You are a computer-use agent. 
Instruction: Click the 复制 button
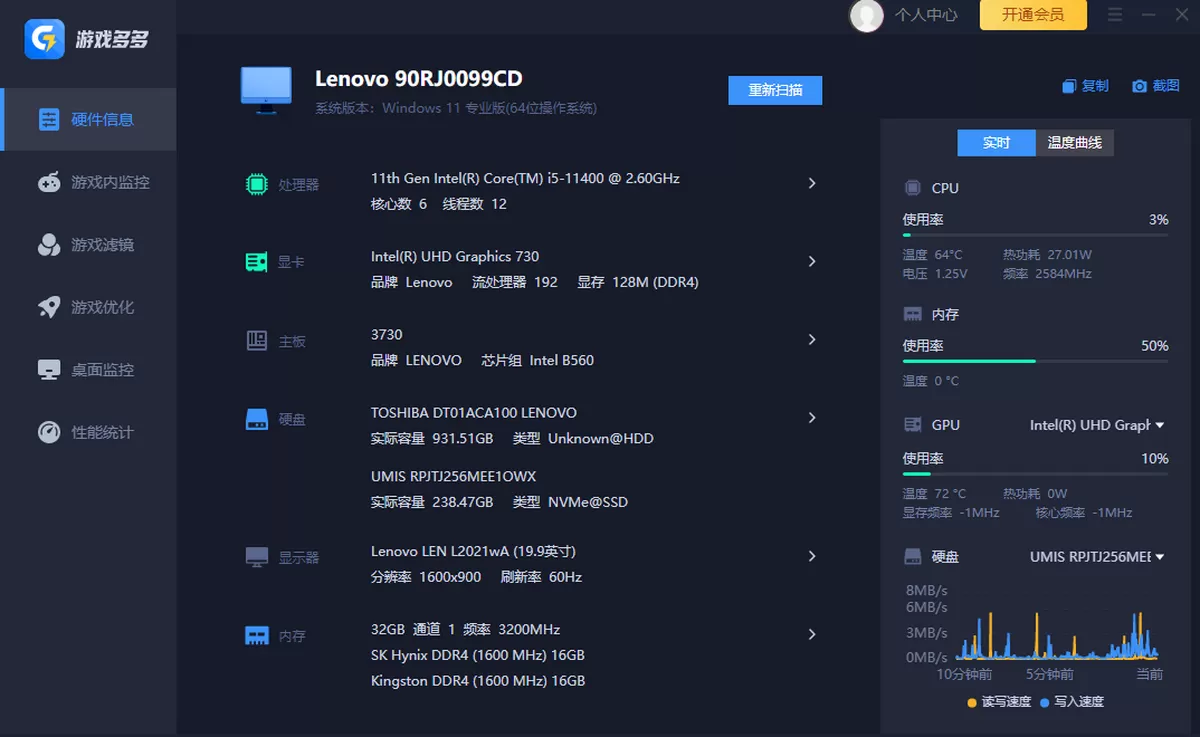(x=1086, y=87)
